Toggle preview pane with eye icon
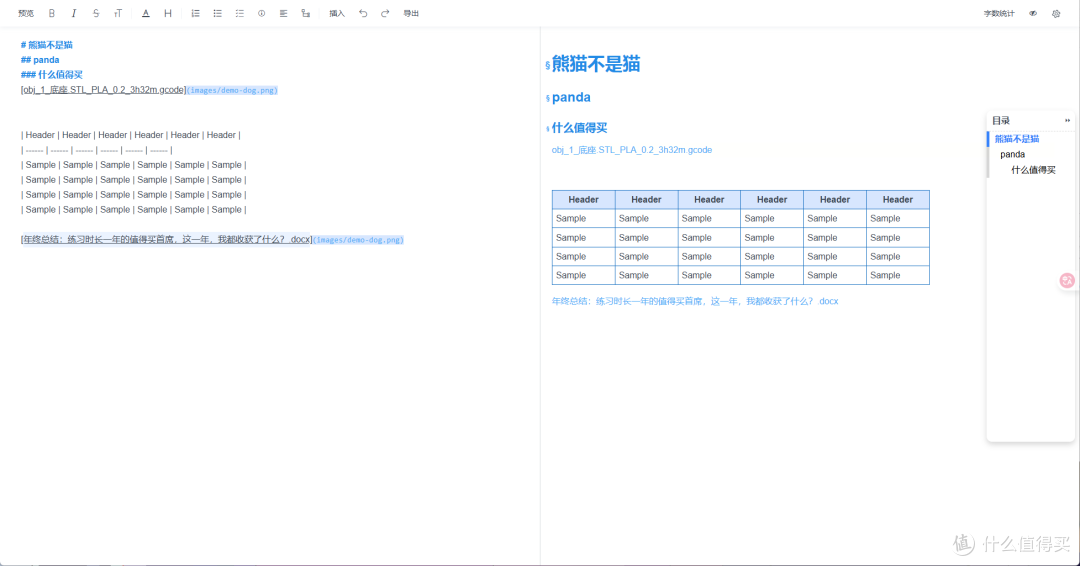 [1033, 13]
